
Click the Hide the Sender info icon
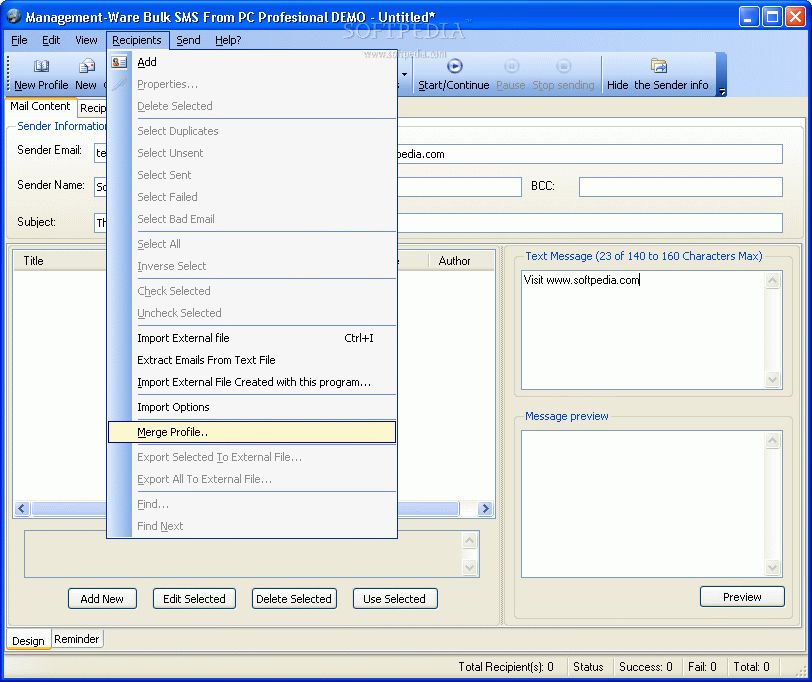coord(658,66)
